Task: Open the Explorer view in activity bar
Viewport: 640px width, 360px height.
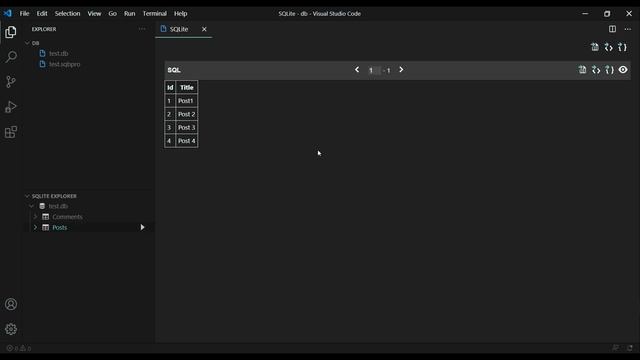Action: (x=11, y=32)
